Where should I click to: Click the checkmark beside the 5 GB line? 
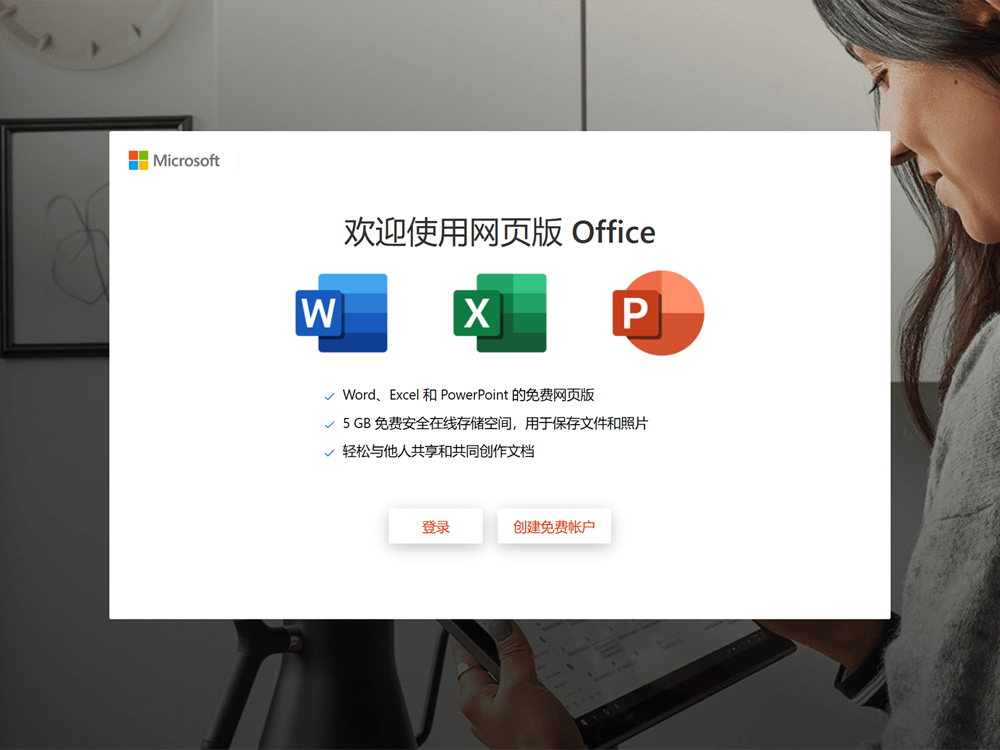click(329, 424)
